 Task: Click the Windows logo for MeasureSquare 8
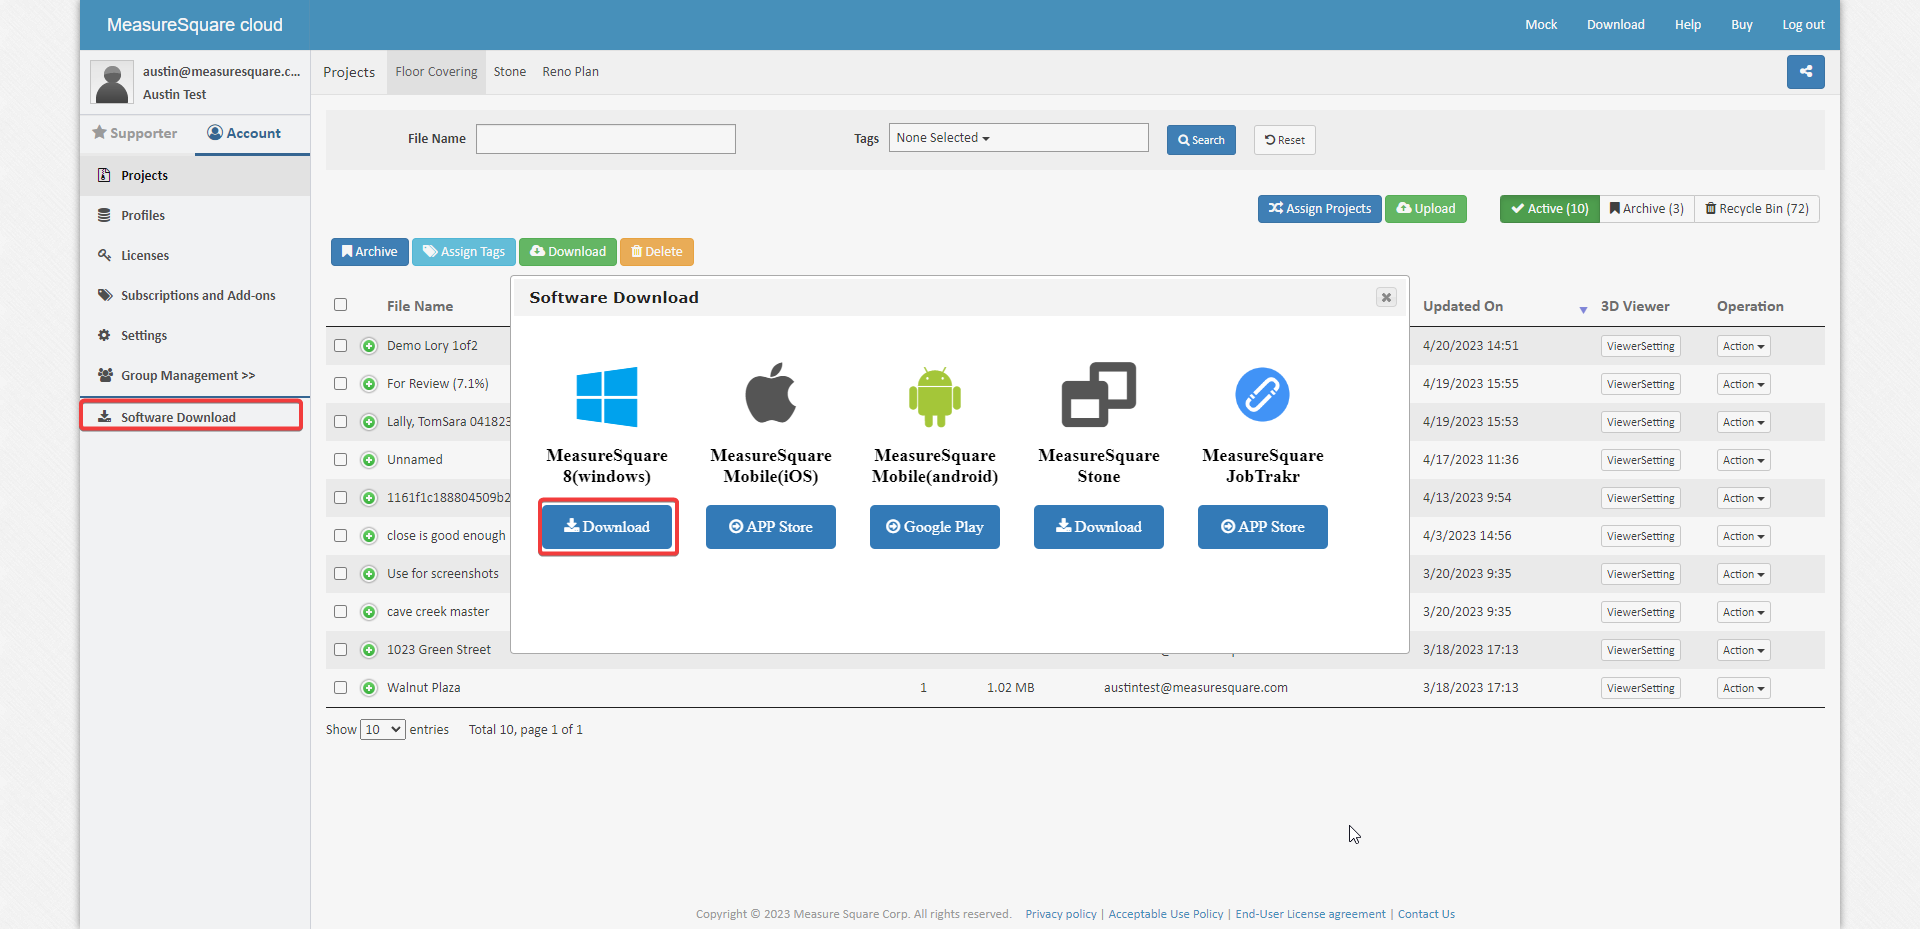click(x=607, y=397)
